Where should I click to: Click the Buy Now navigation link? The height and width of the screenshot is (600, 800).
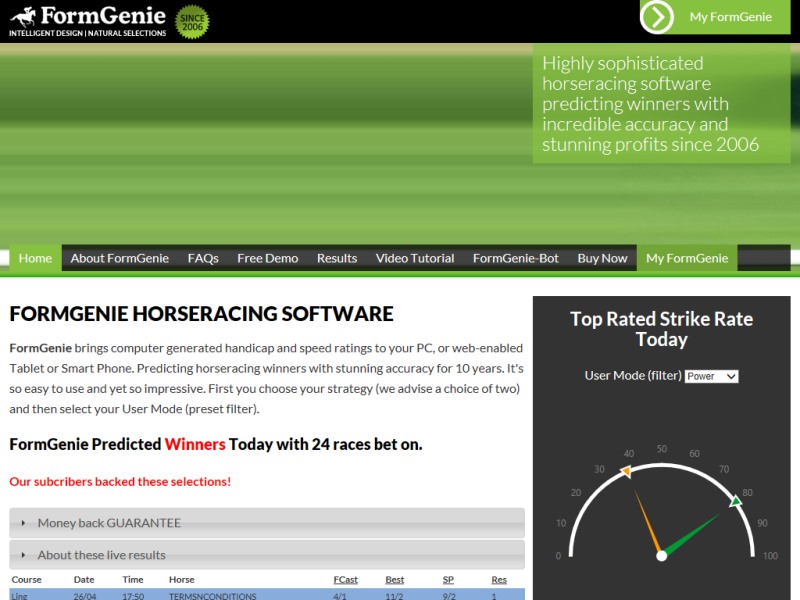[602, 258]
